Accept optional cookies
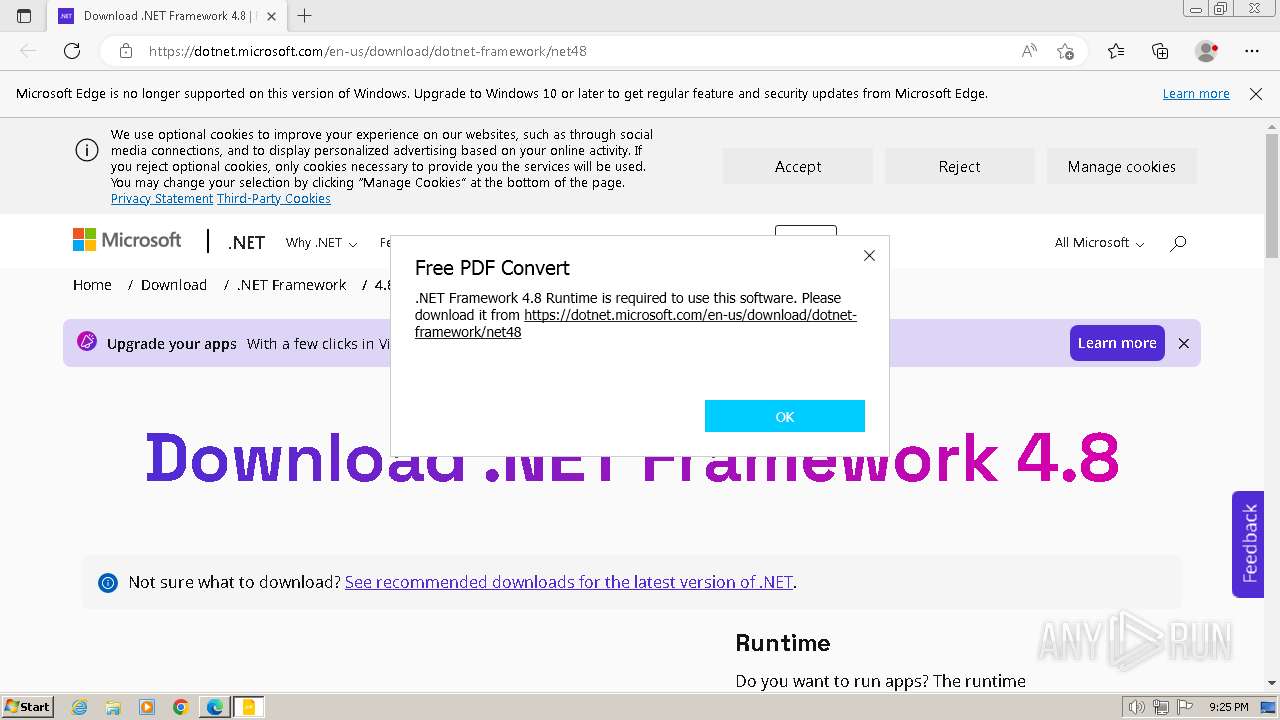Image resolution: width=1280 pixels, height=720 pixels. [x=797, y=167]
